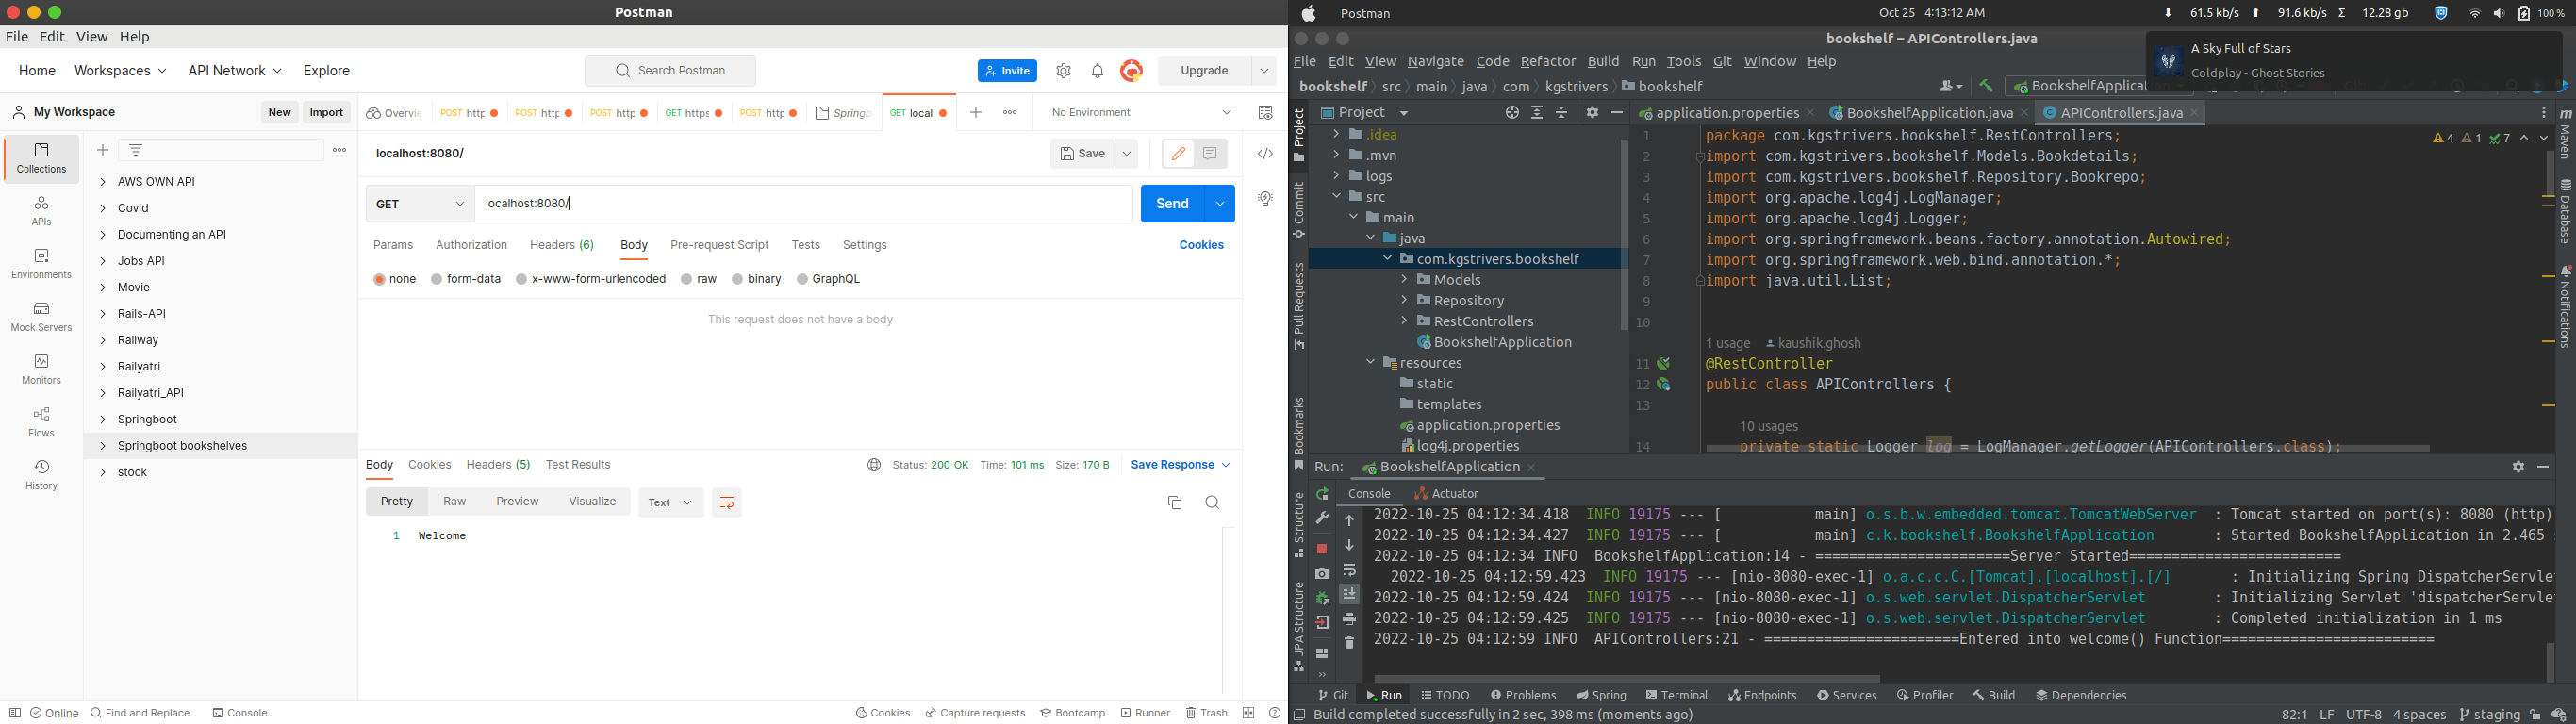
Task: Expand the Springboot bookshelves collection
Action: [103, 446]
